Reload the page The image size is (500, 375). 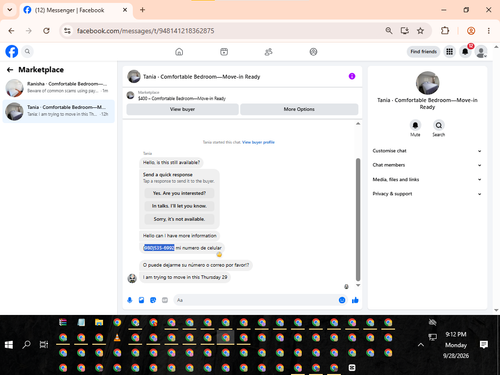coord(46,31)
